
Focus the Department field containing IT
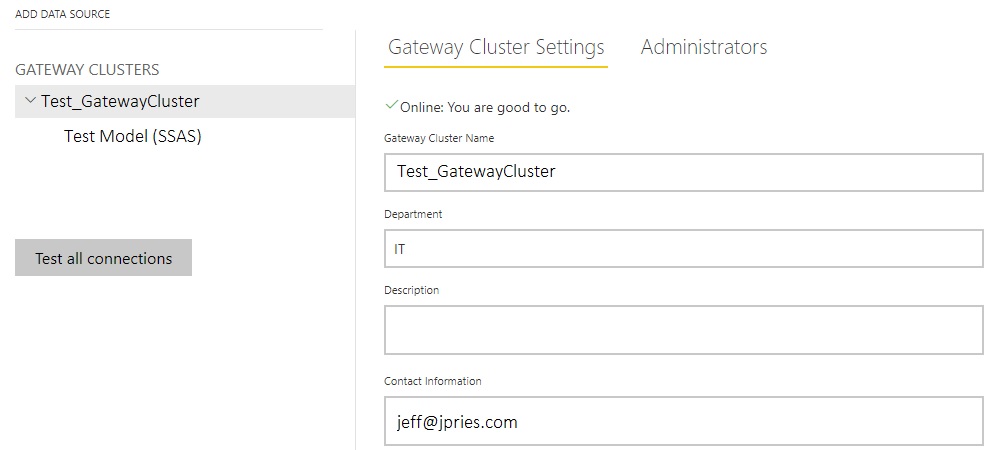(684, 249)
